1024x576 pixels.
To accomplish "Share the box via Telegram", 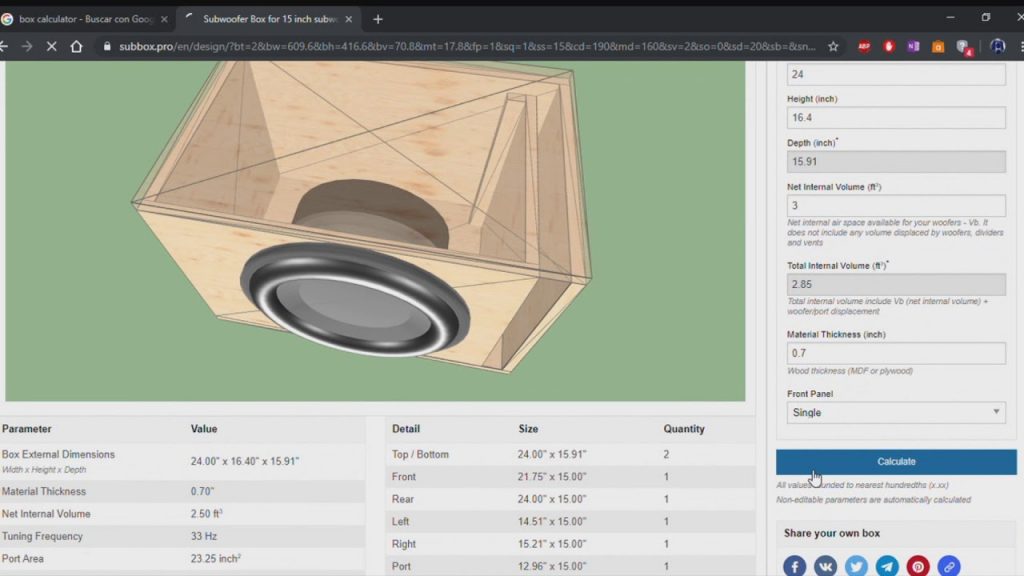I will coord(887,566).
